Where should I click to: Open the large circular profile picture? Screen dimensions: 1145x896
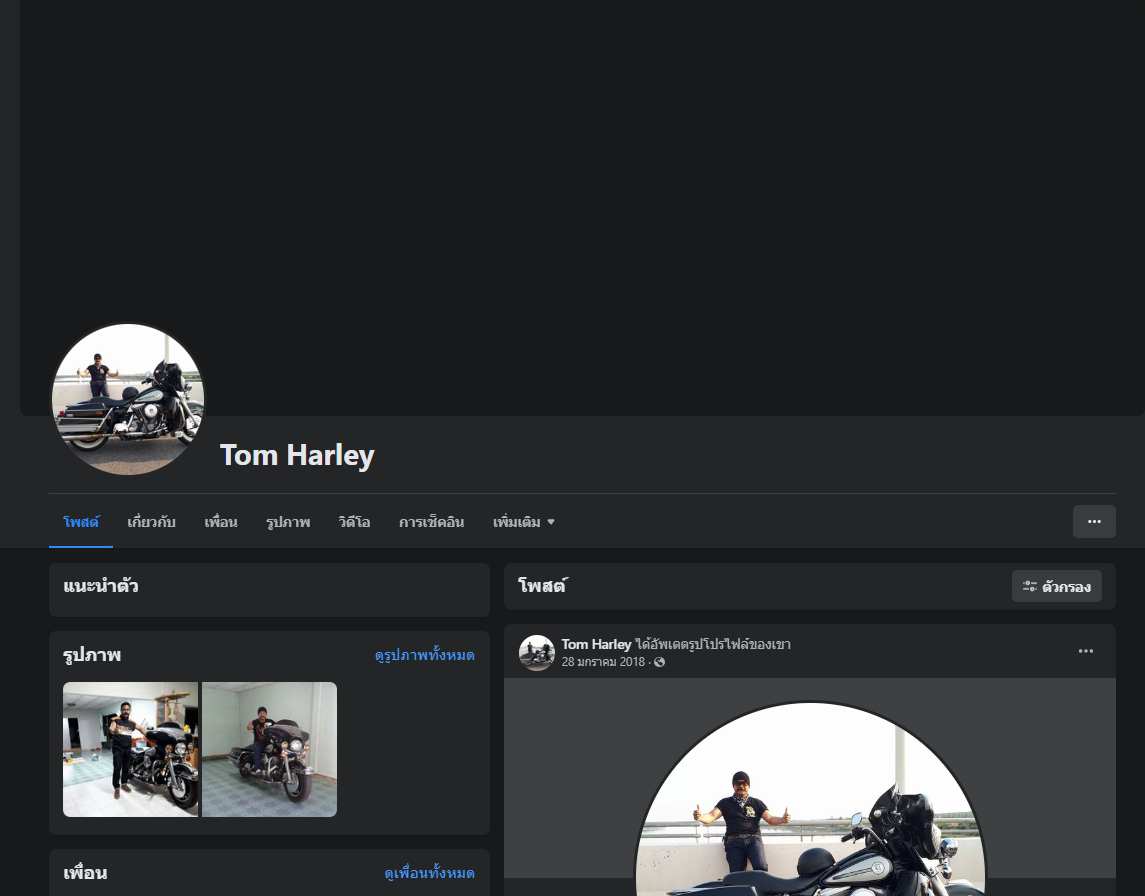coord(129,399)
